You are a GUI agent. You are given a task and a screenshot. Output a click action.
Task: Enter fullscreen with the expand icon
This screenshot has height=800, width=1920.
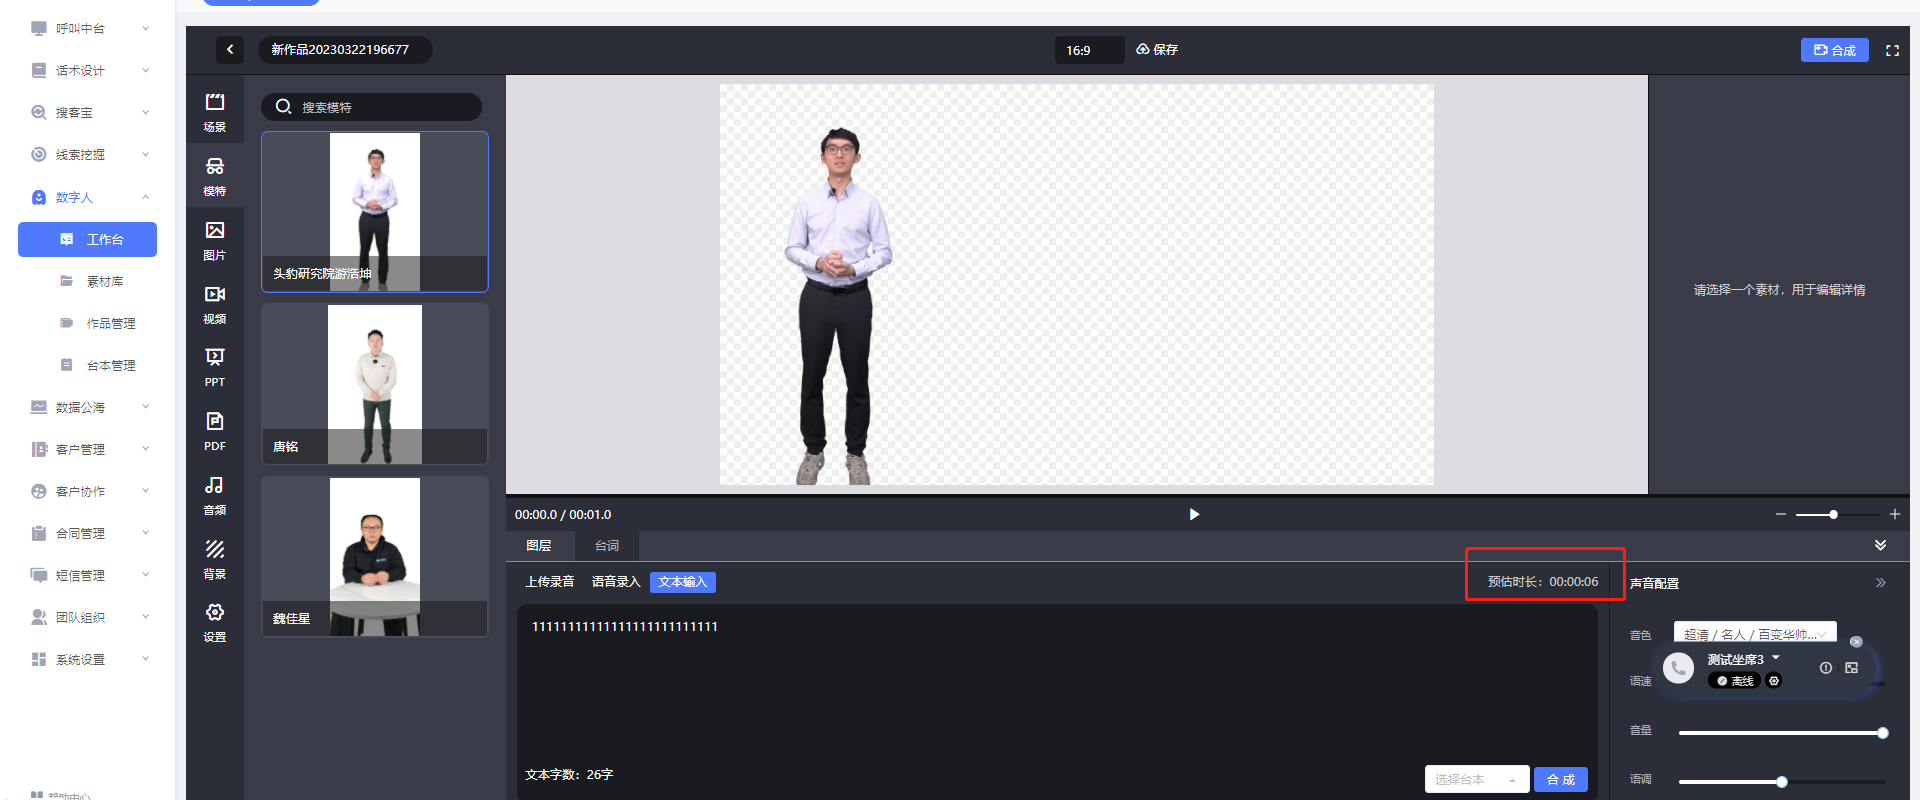pos(1892,50)
